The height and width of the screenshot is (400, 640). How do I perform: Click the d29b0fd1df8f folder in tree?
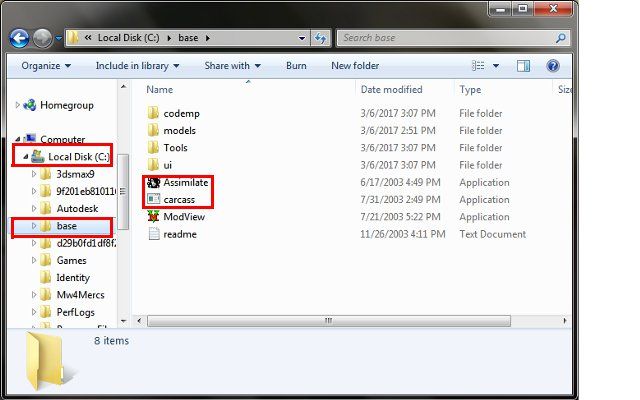pyautogui.click(x=86, y=243)
